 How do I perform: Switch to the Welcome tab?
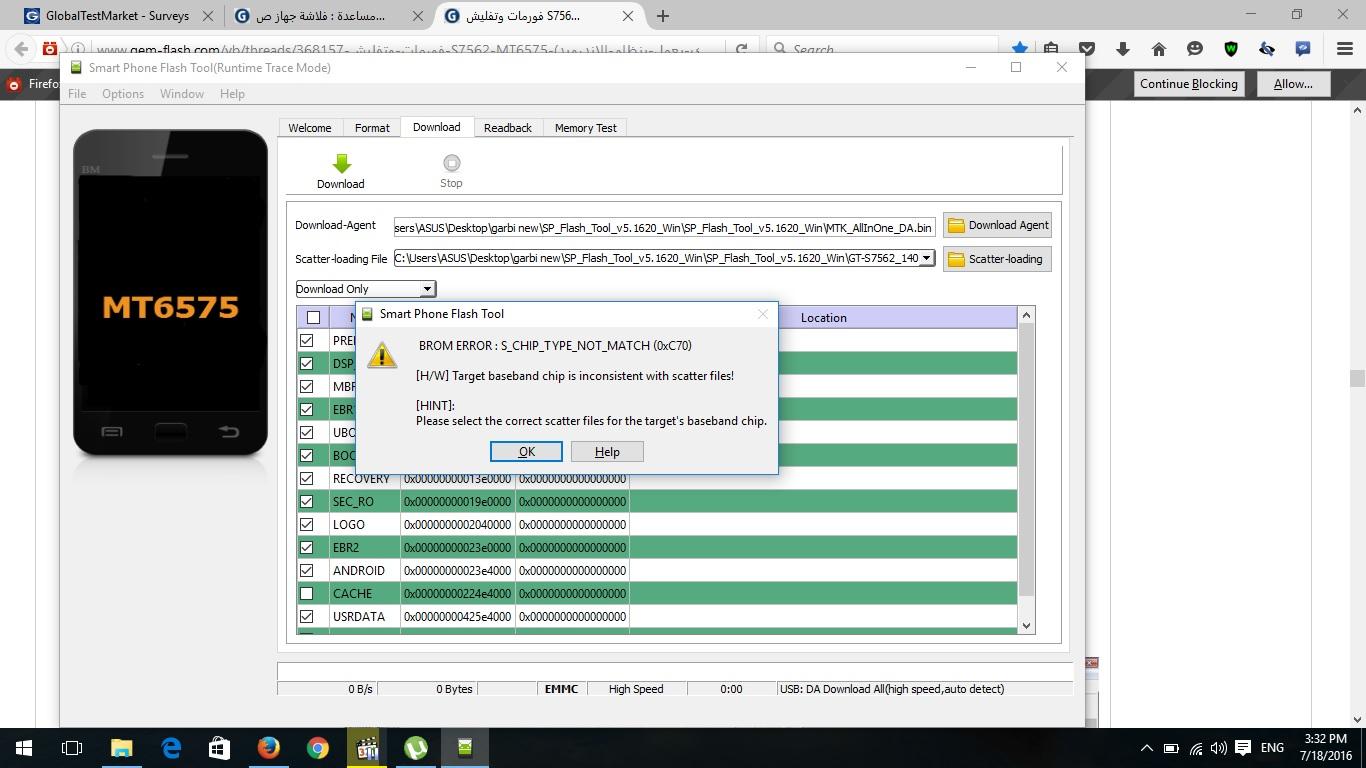point(310,128)
